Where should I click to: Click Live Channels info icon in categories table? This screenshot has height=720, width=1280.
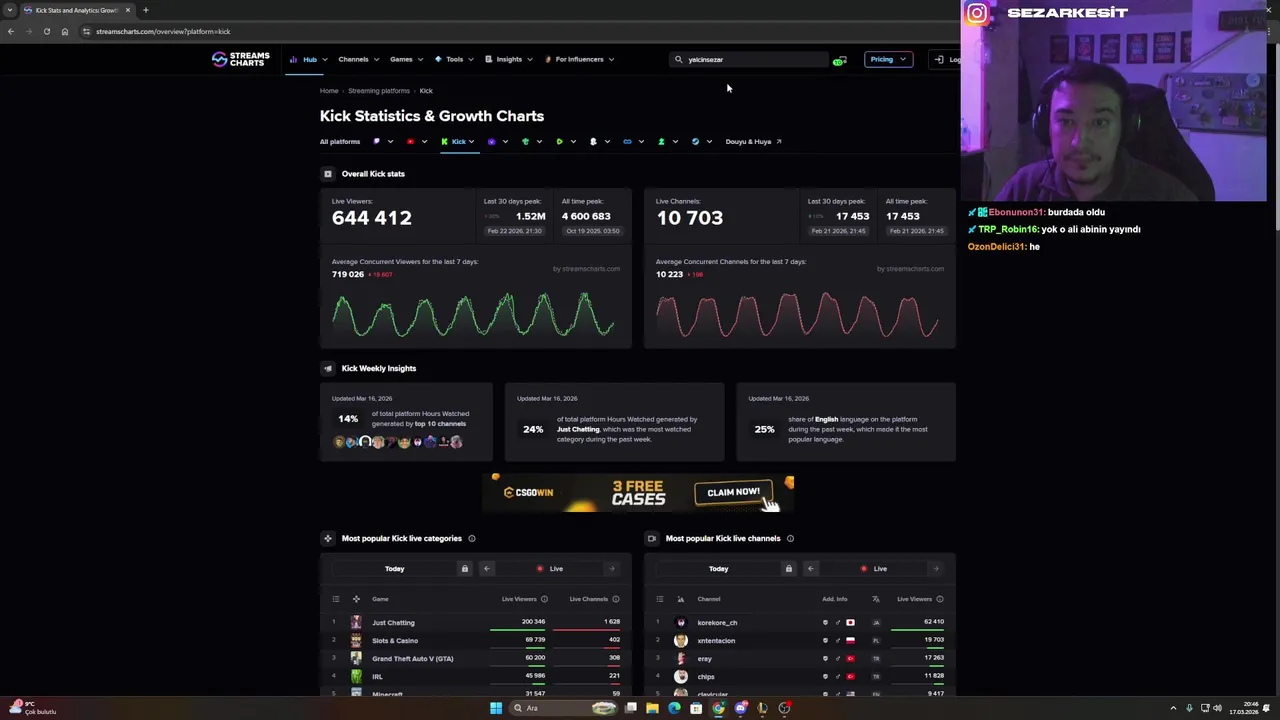tap(616, 599)
